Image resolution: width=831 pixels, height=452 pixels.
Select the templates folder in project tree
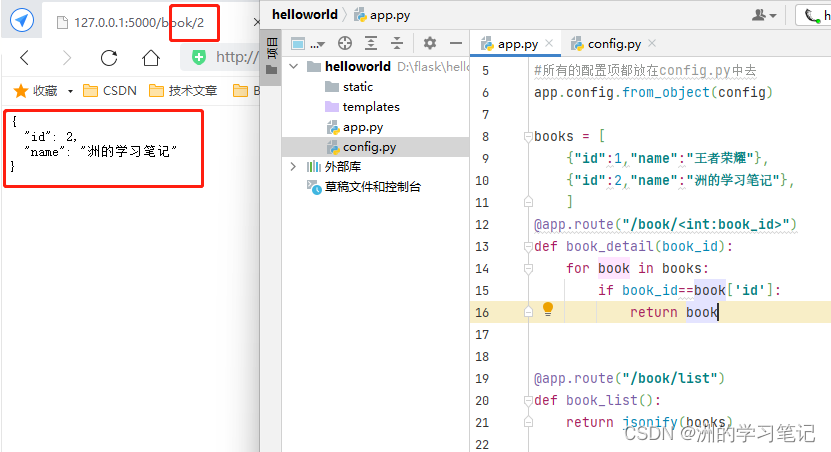[x=371, y=107]
